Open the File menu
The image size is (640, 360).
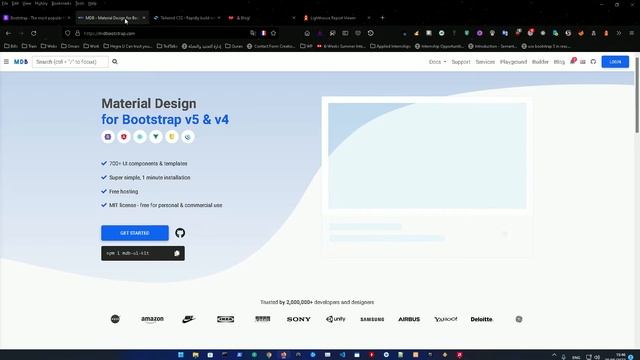click(5, 3)
